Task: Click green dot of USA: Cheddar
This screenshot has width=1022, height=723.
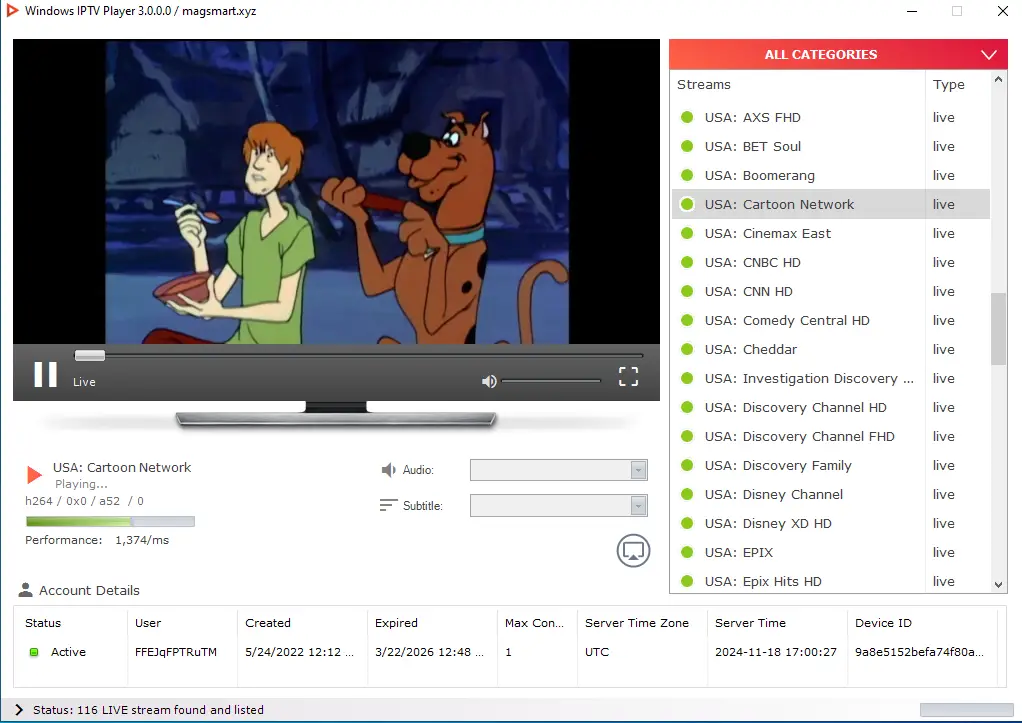Action: click(687, 349)
